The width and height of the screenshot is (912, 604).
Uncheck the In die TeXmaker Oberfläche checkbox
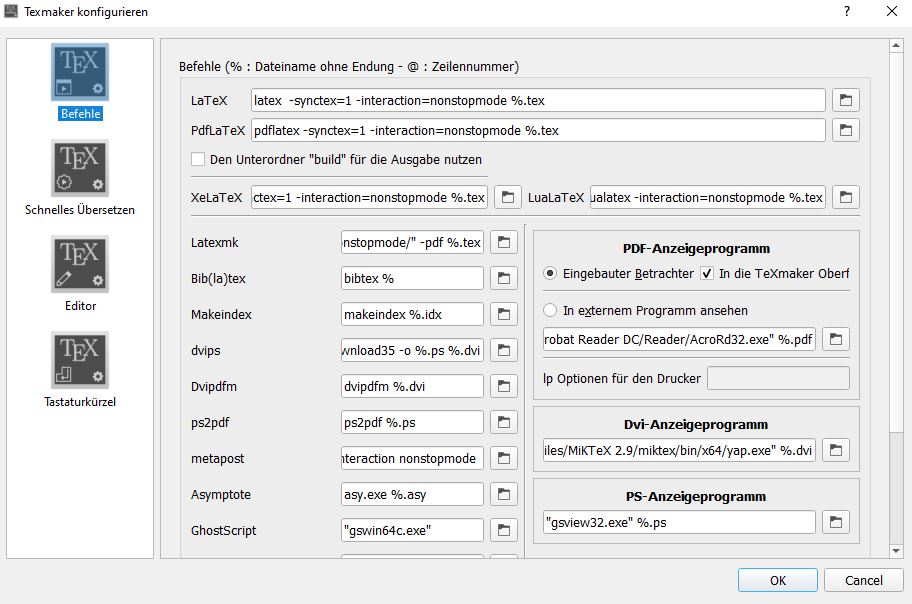707,273
